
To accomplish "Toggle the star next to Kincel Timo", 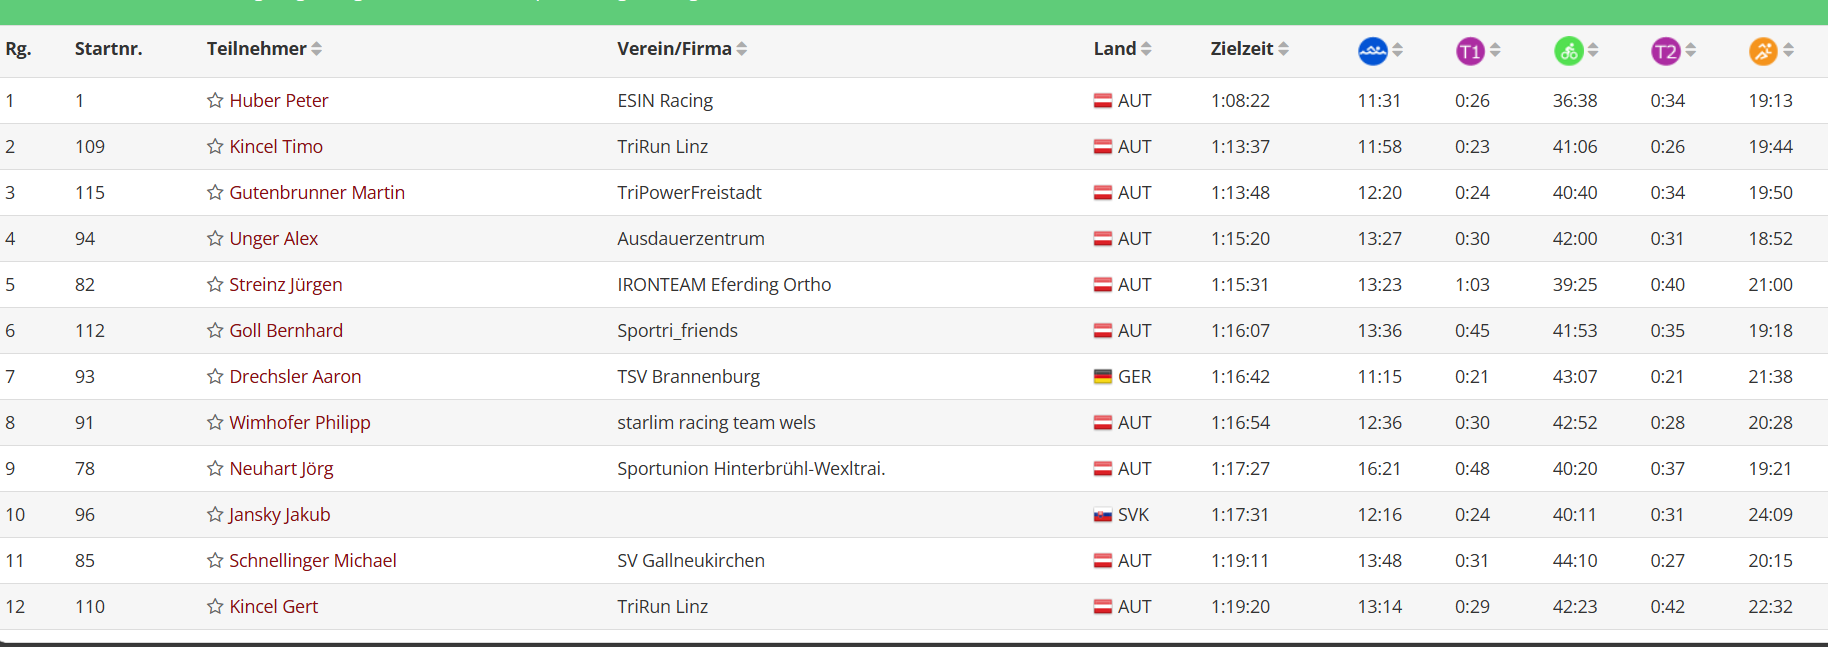I will point(215,146).
